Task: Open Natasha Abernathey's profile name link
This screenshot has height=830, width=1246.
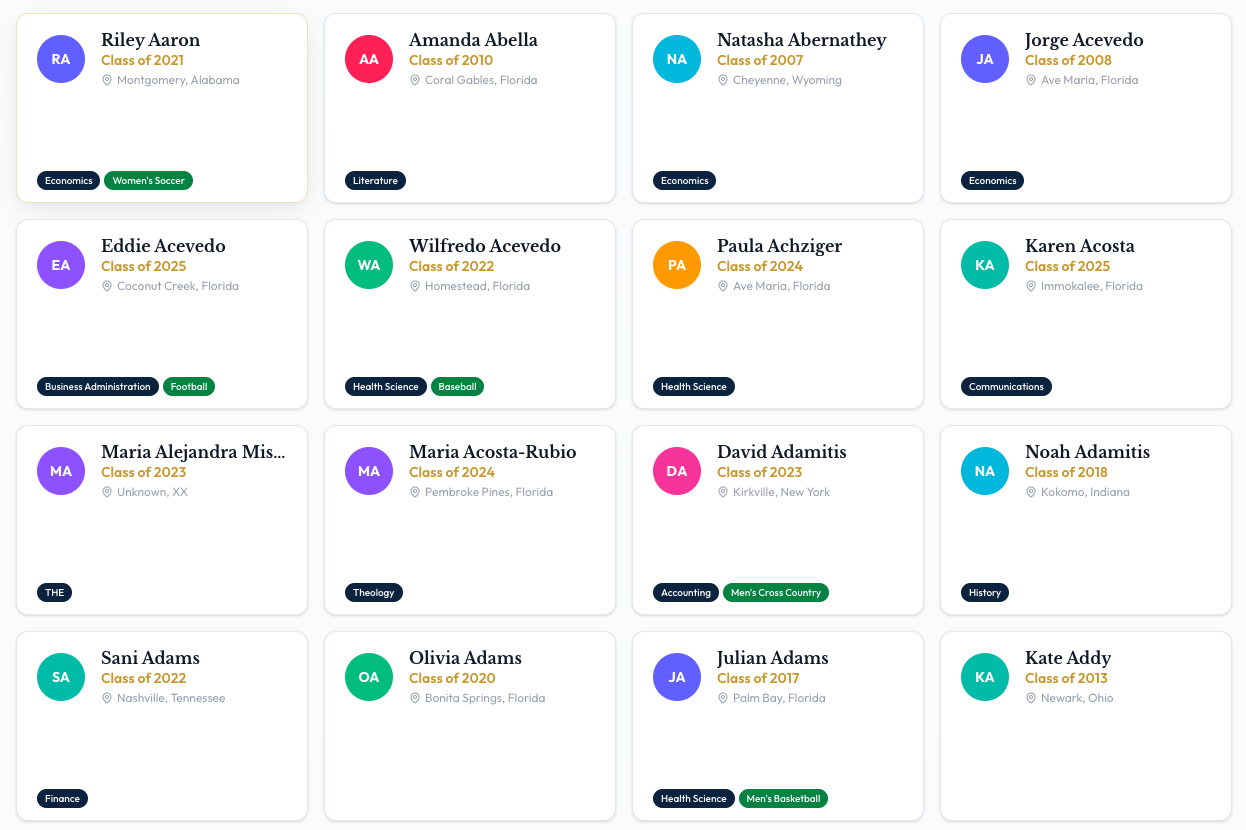Action: tap(802, 40)
